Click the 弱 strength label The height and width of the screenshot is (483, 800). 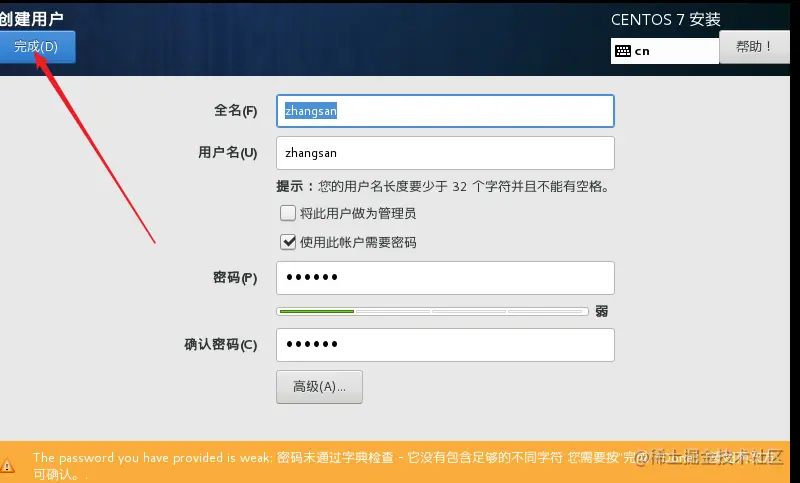point(602,311)
